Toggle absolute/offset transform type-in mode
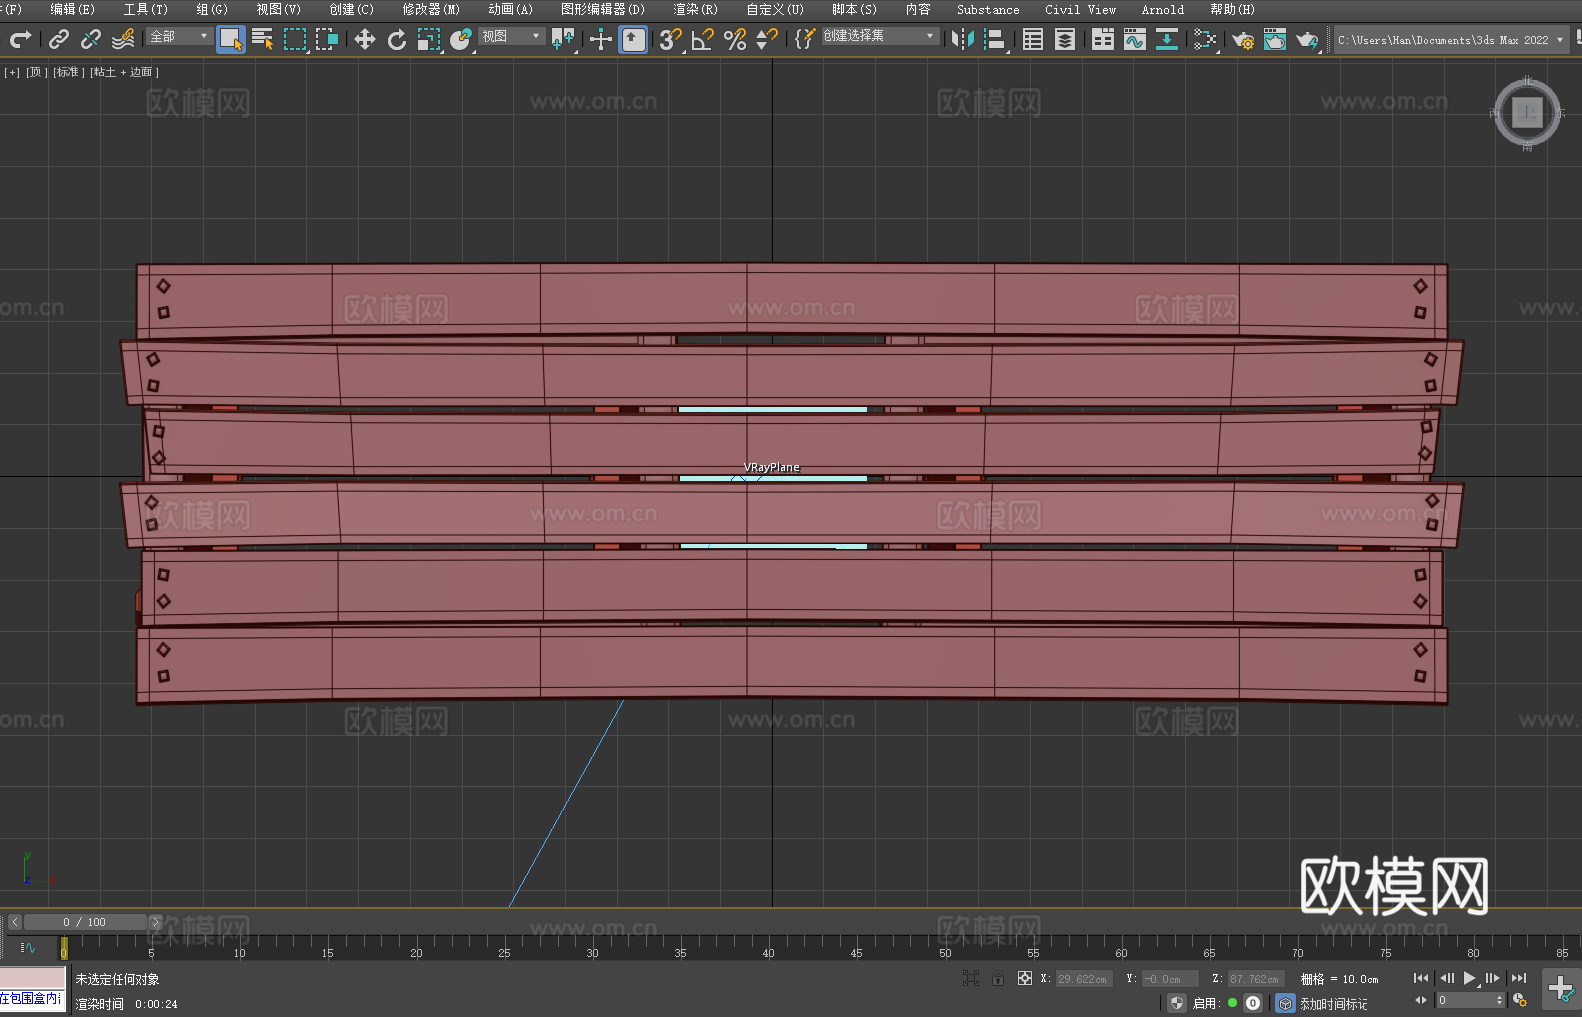The width and height of the screenshot is (1582, 1017). tap(1025, 978)
